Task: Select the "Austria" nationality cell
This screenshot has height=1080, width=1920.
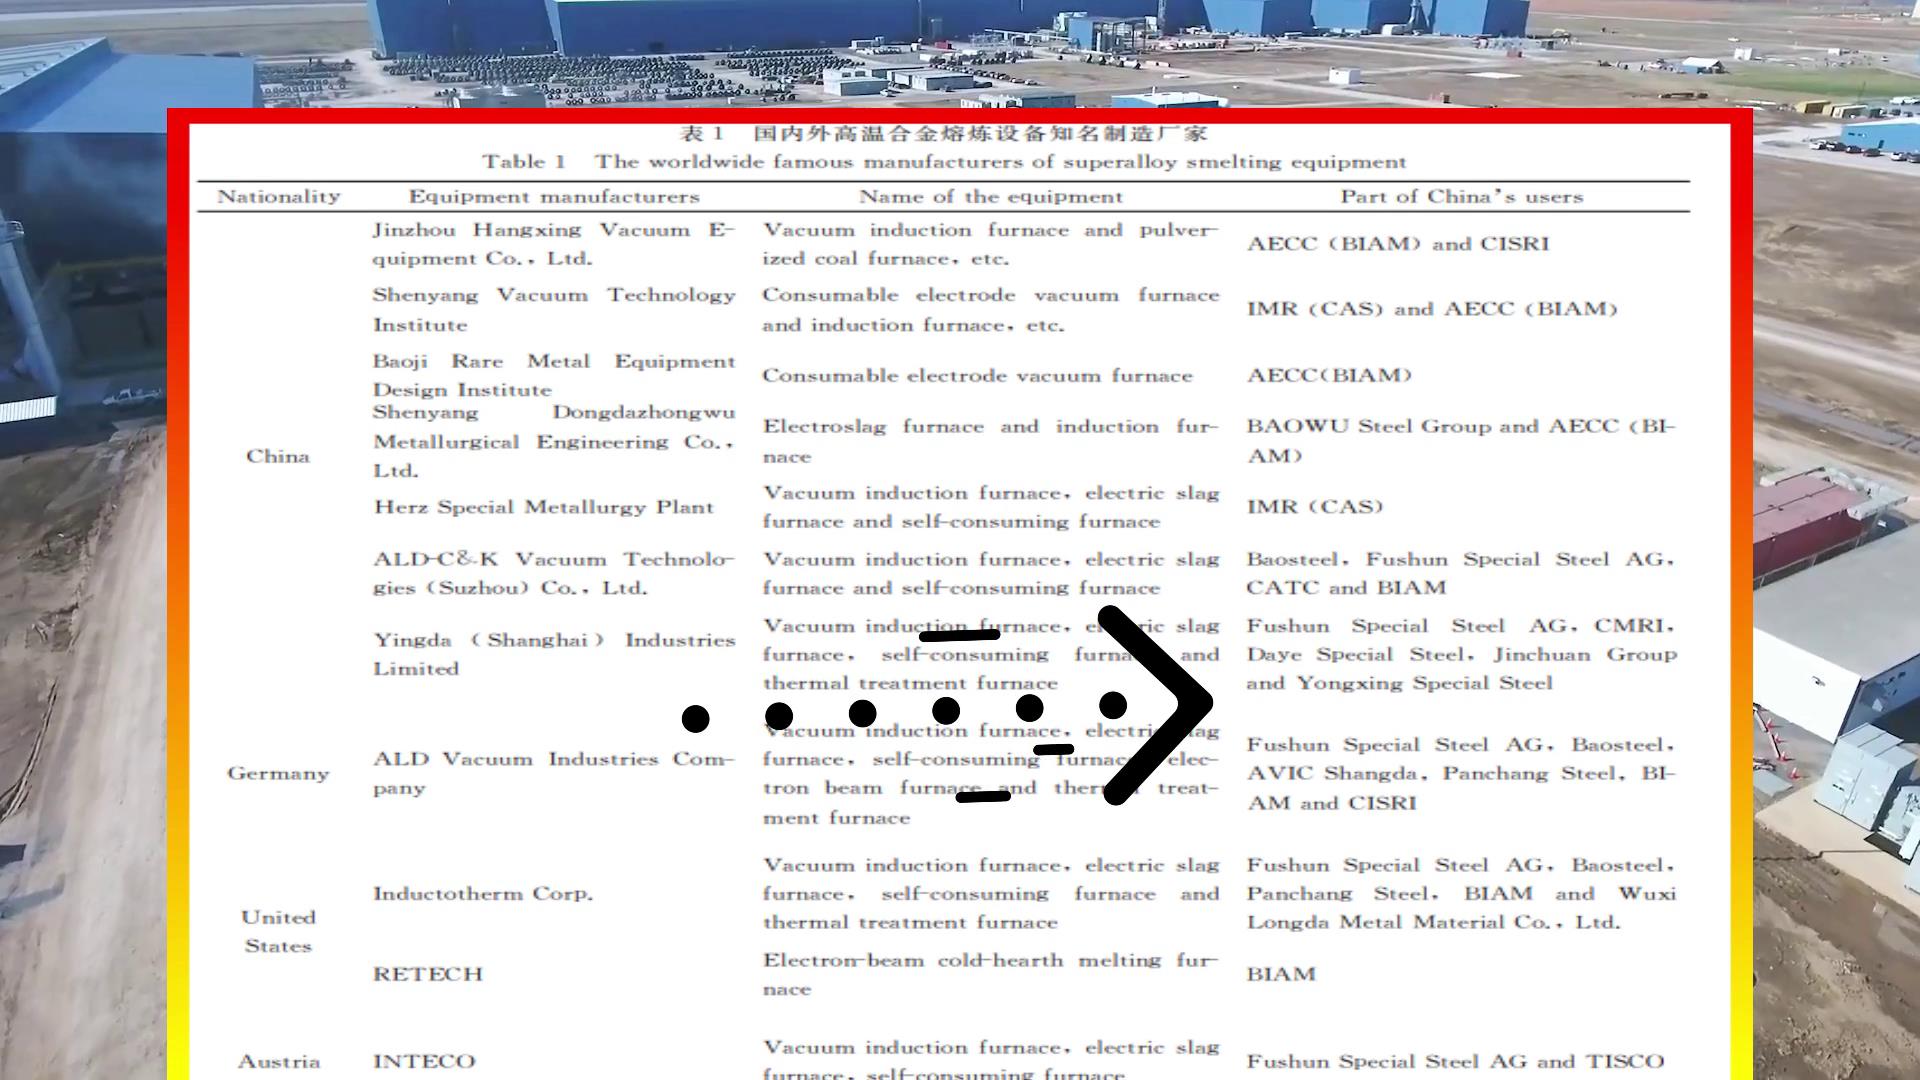Action: (x=278, y=1061)
